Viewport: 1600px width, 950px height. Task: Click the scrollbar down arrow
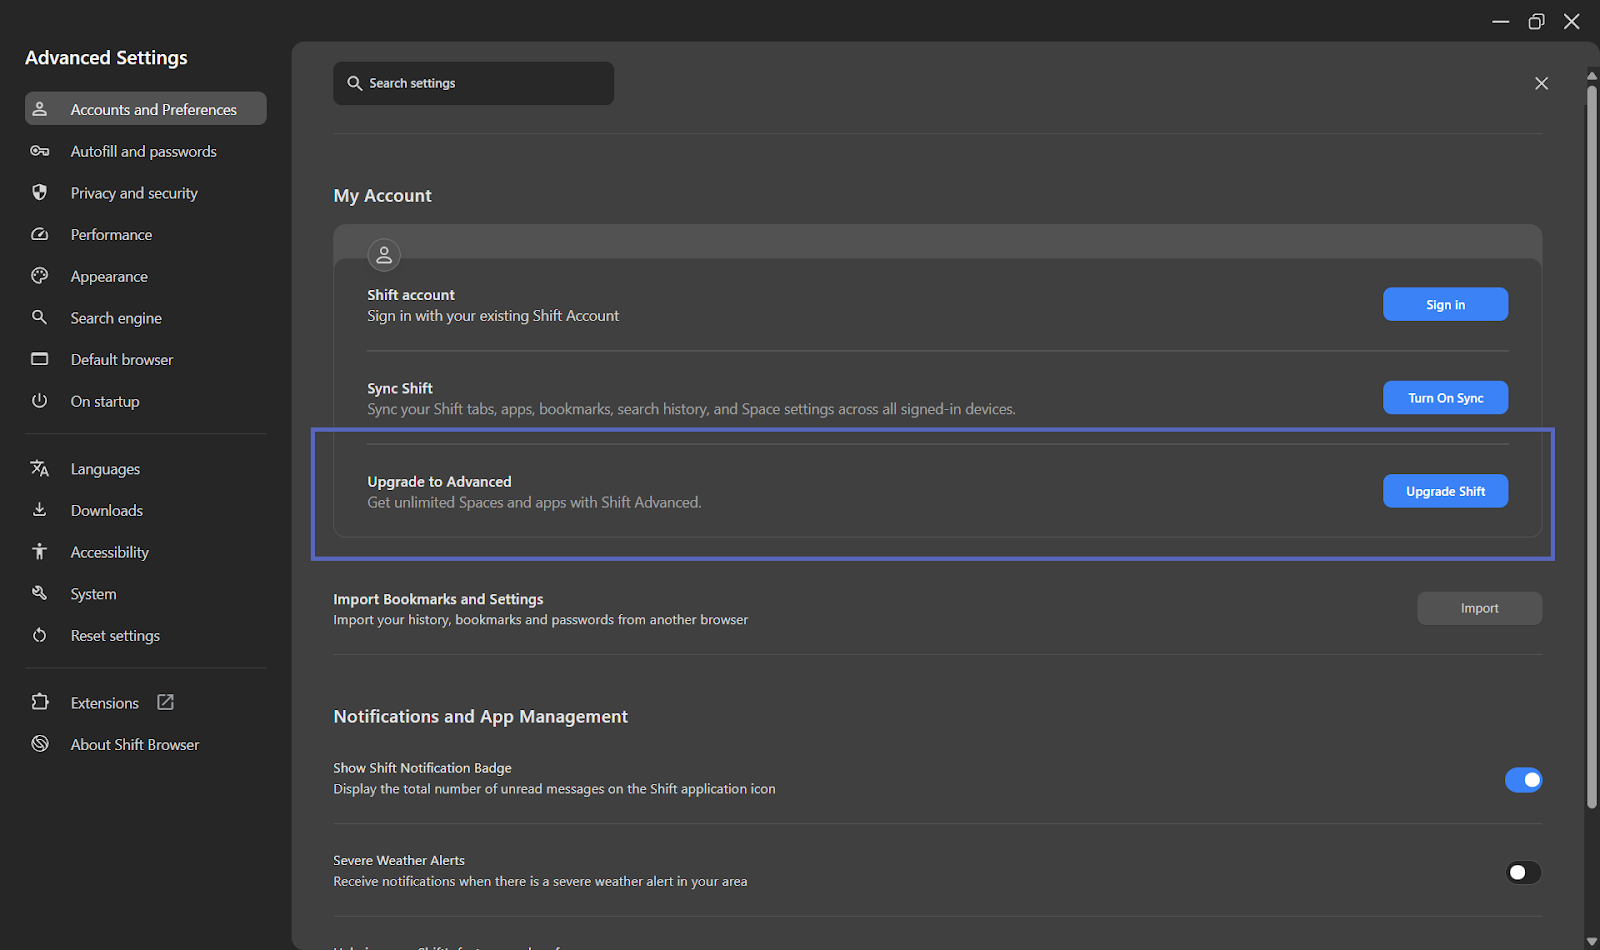(x=1592, y=942)
